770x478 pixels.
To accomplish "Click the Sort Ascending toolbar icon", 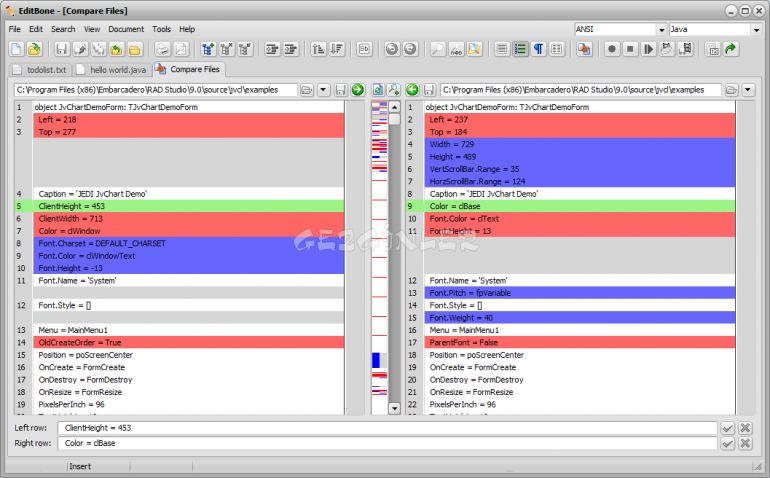I will click(x=318, y=49).
